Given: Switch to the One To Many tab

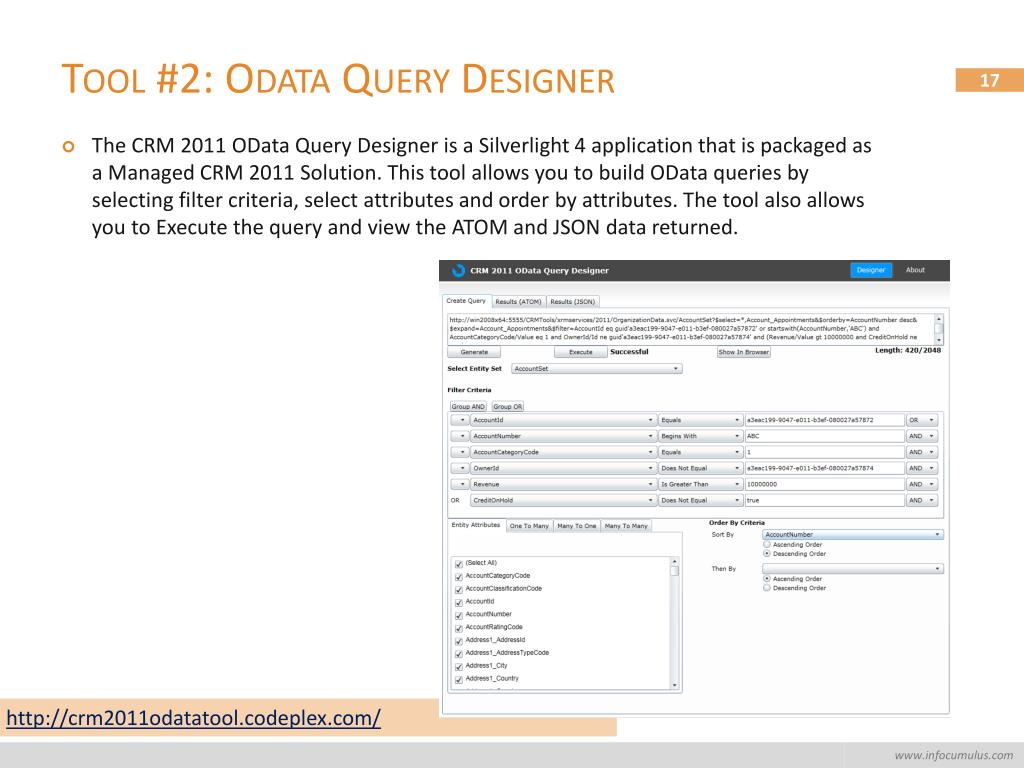Looking at the screenshot, I should coord(529,526).
